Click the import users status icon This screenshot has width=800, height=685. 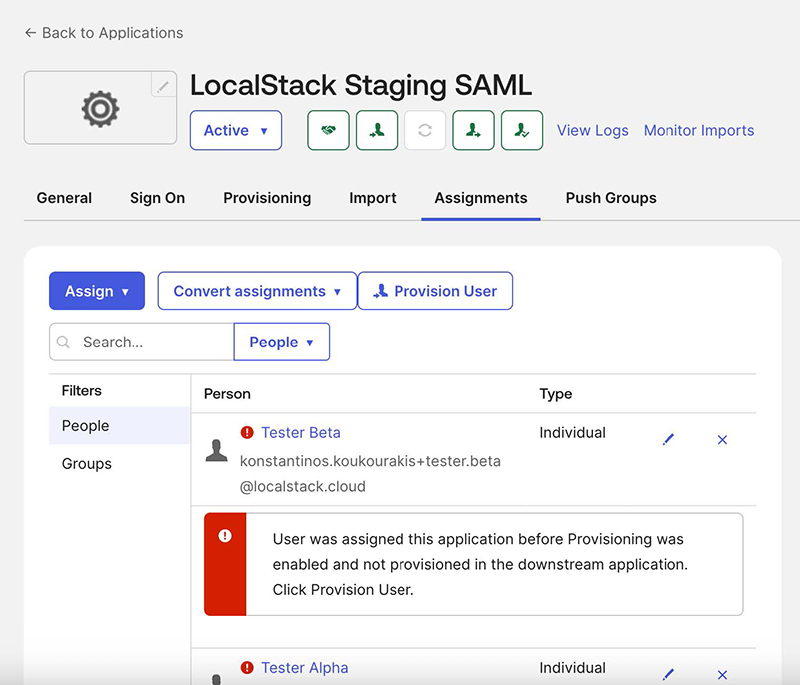click(377, 130)
